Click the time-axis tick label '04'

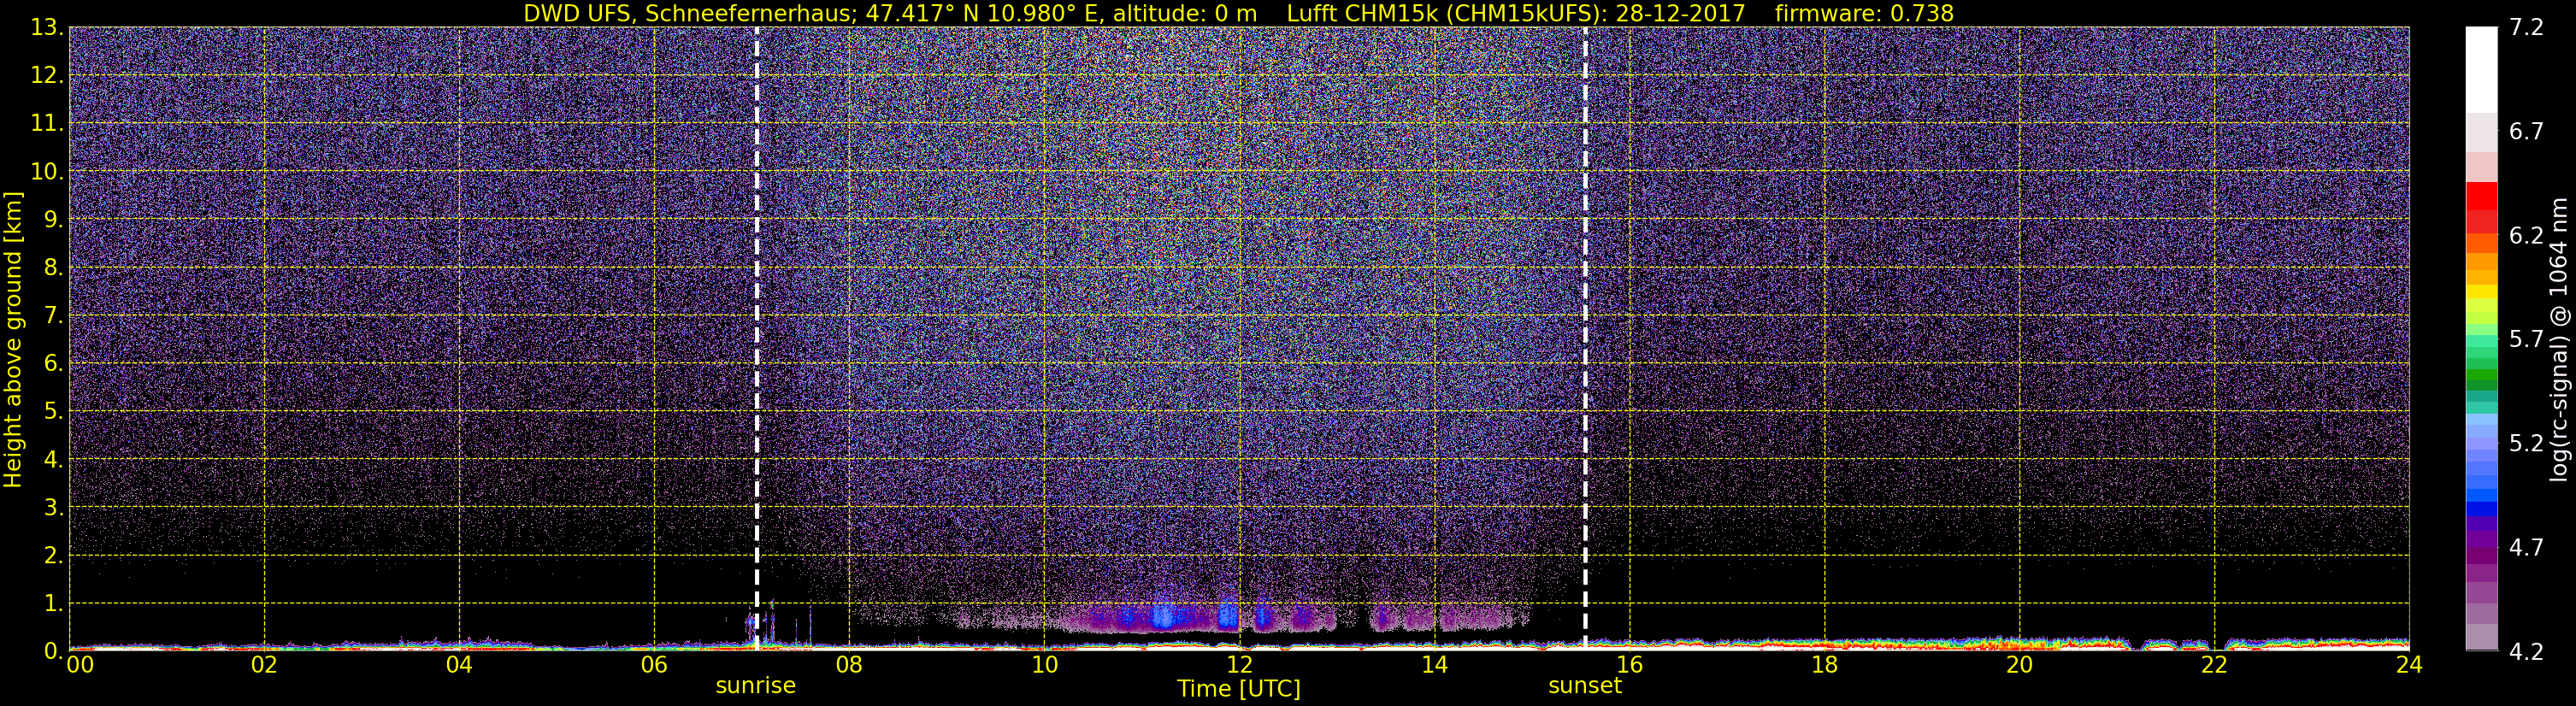[x=459, y=665]
